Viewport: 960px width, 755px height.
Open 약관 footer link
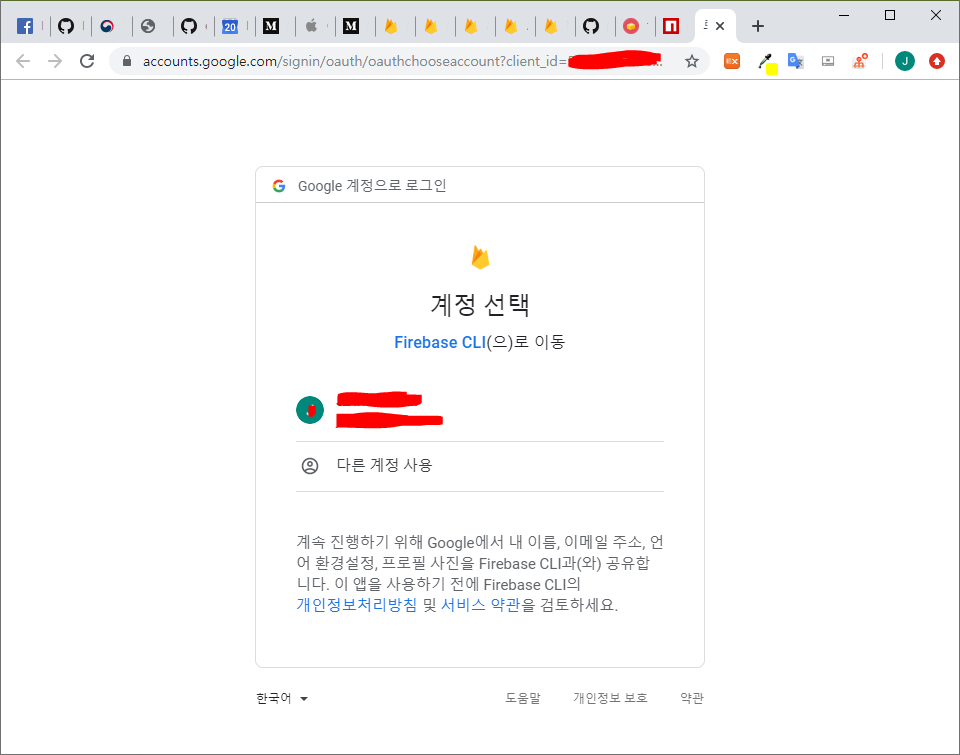[692, 698]
